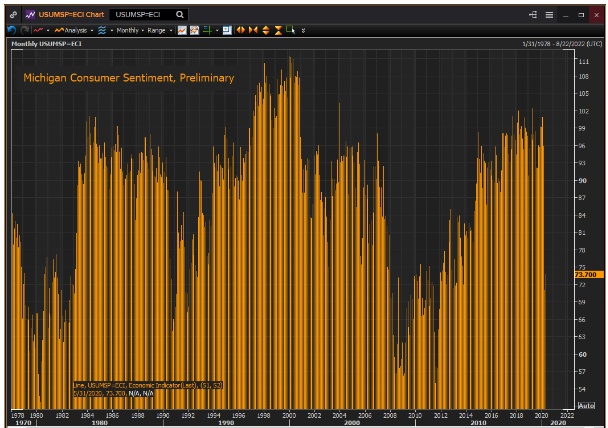The image size is (608, 428).
Task: Click the 73.700 last value label
Action: pos(586,274)
